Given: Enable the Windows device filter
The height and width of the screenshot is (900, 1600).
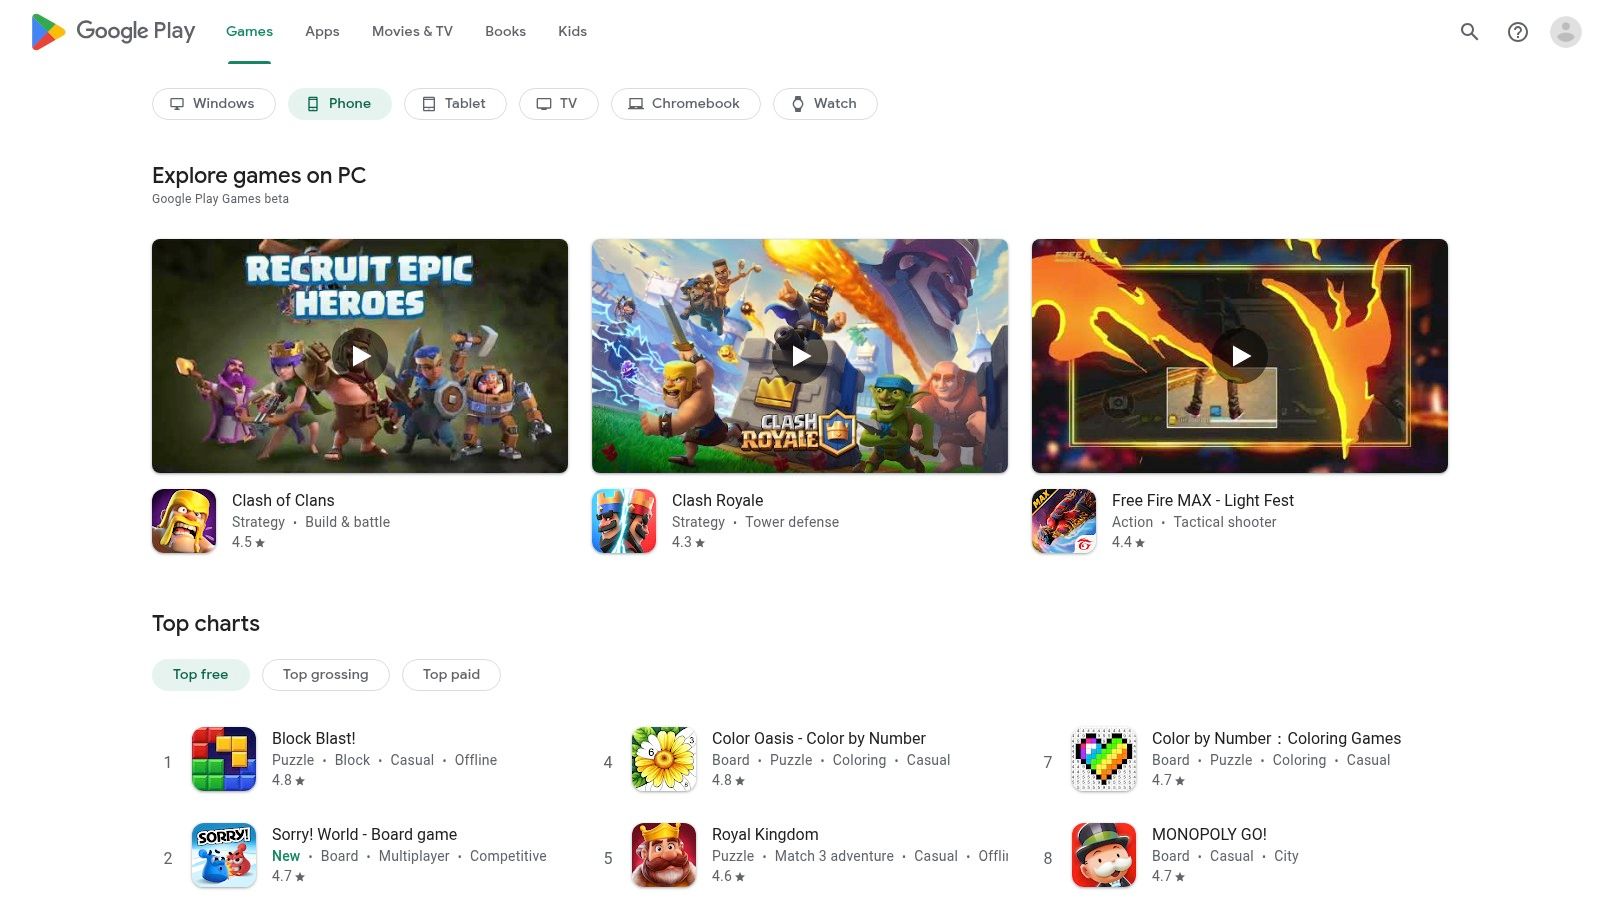Looking at the screenshot, I should coord(213,103).
